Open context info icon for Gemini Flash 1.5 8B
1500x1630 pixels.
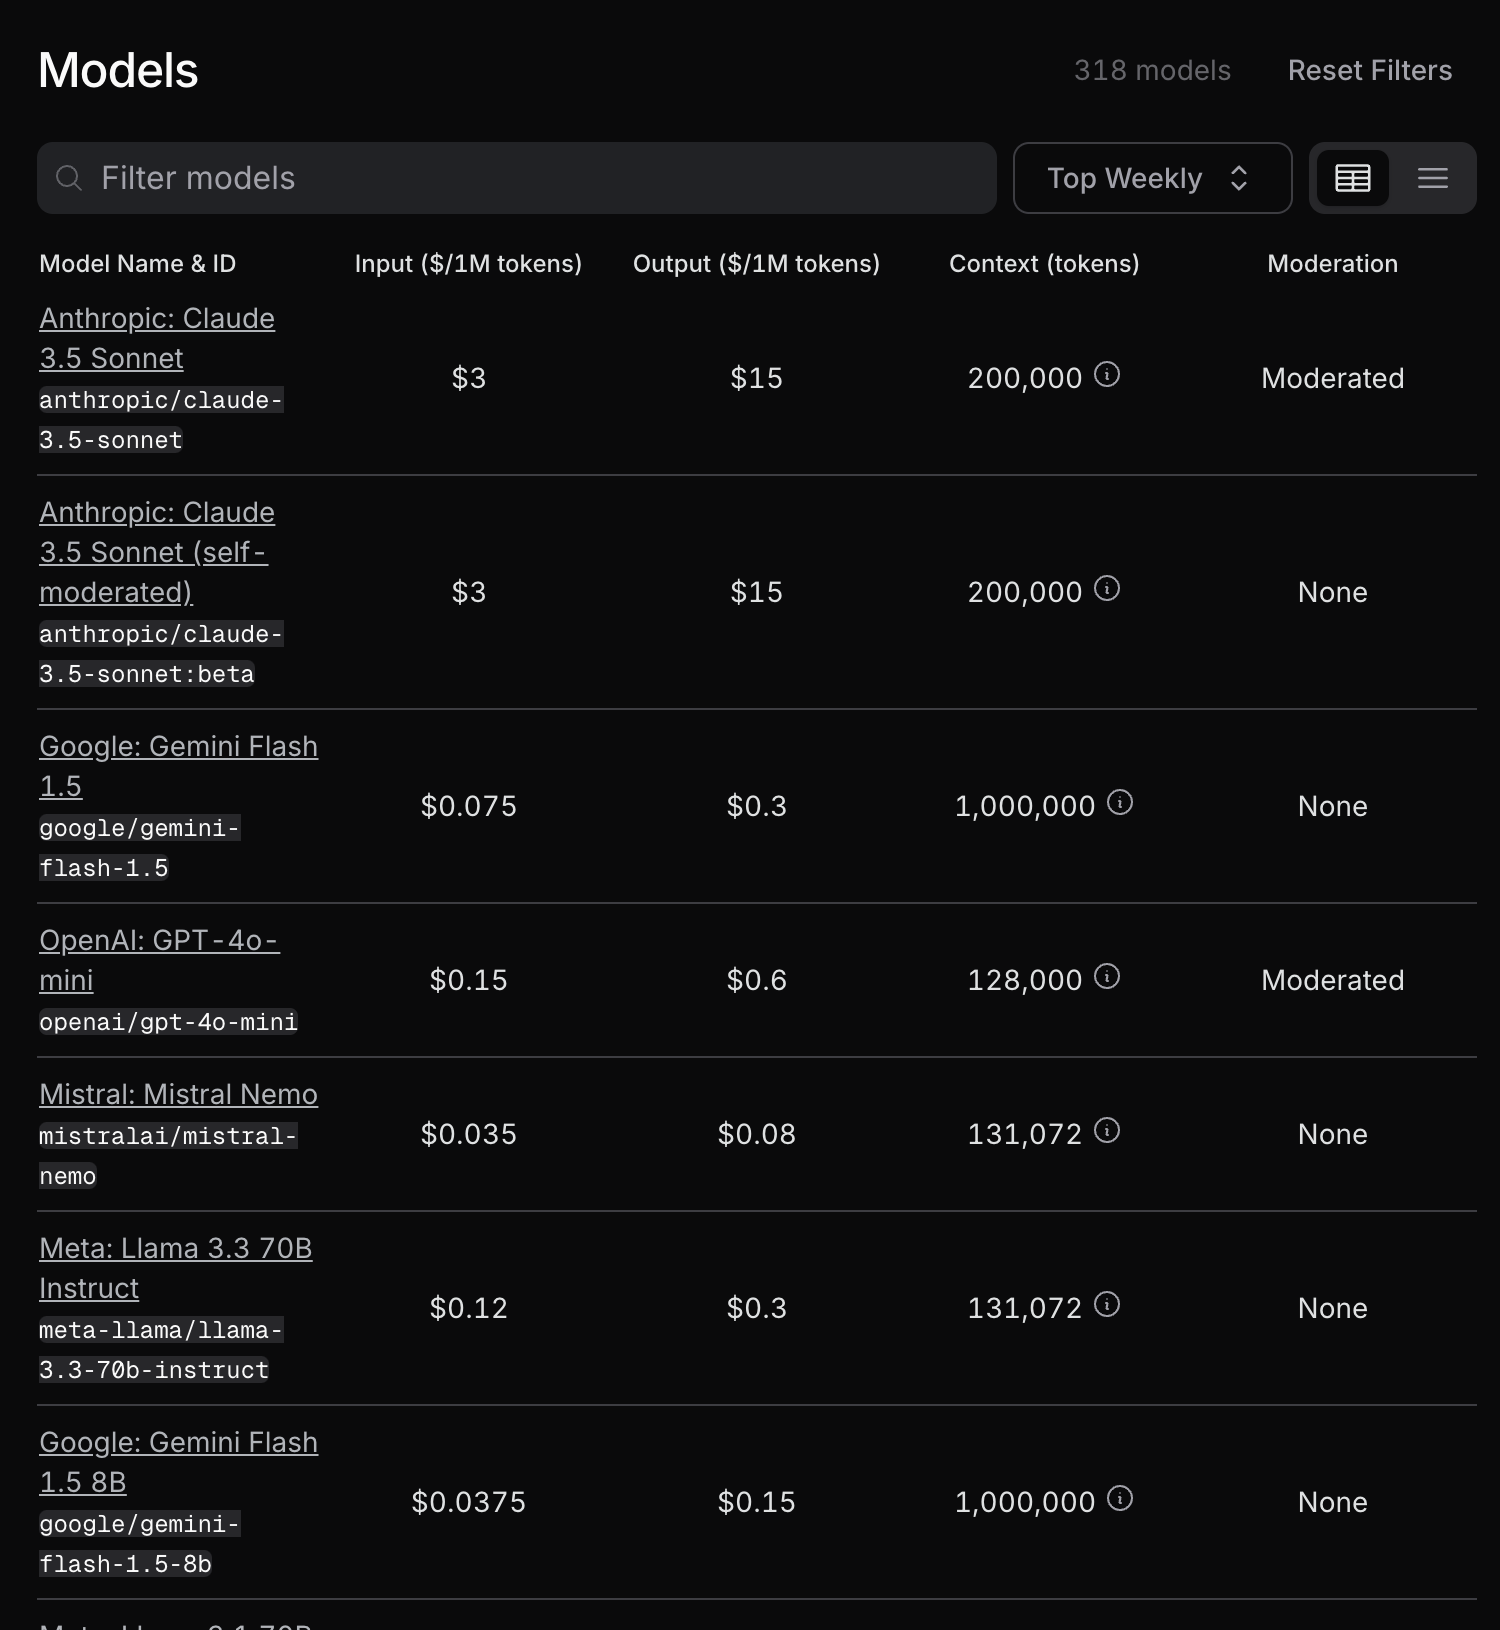point(1120,1499)
